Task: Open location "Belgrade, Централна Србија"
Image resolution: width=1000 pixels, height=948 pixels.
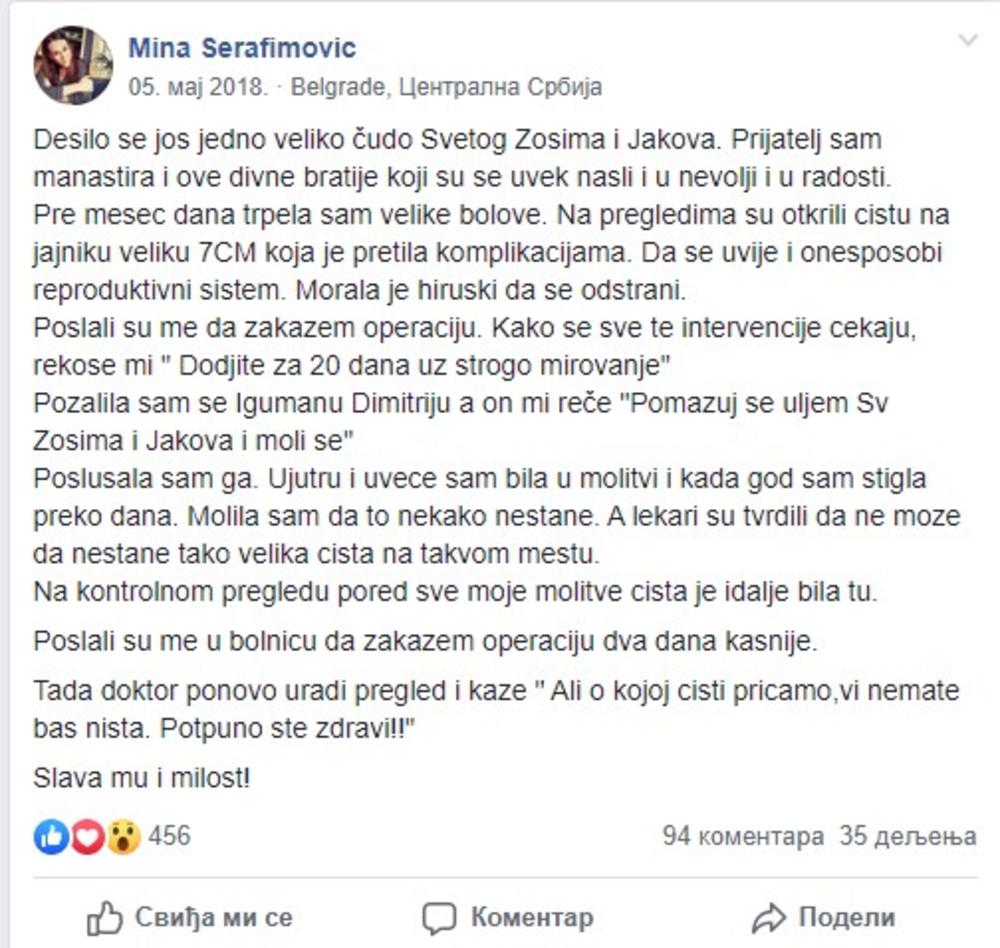Action: click(x=446, y=87)
